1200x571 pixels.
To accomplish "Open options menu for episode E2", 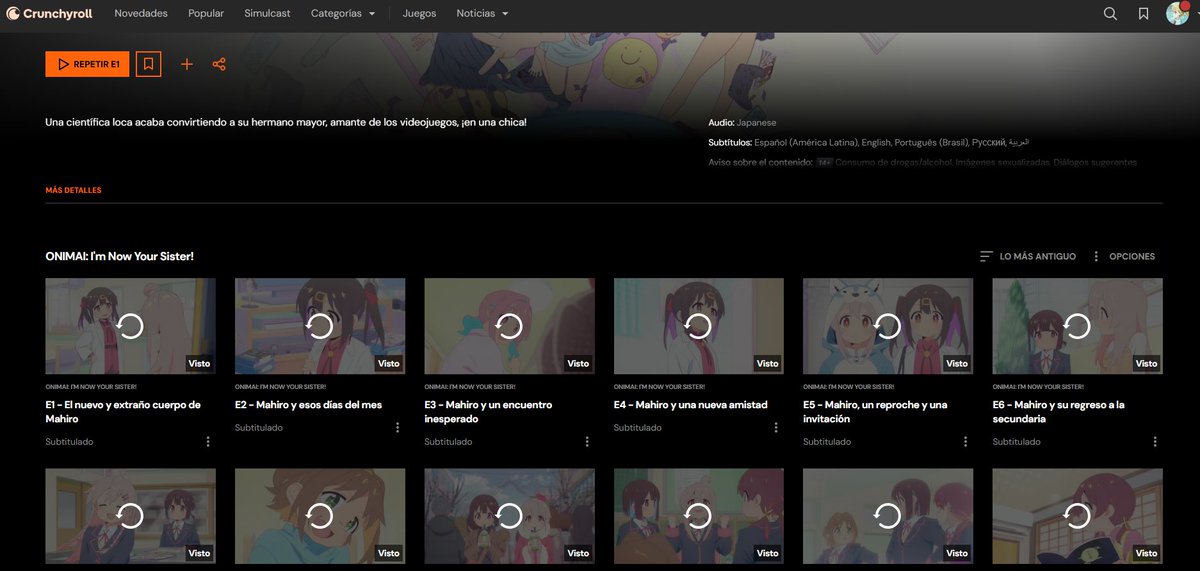I will pos(397,427).
